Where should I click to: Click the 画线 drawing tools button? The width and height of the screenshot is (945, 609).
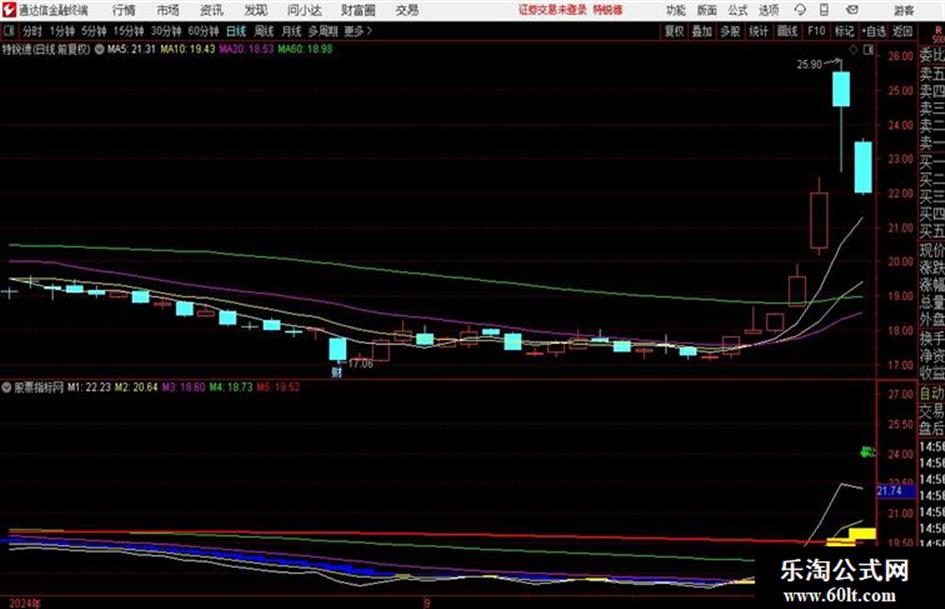tap(787, 31)
